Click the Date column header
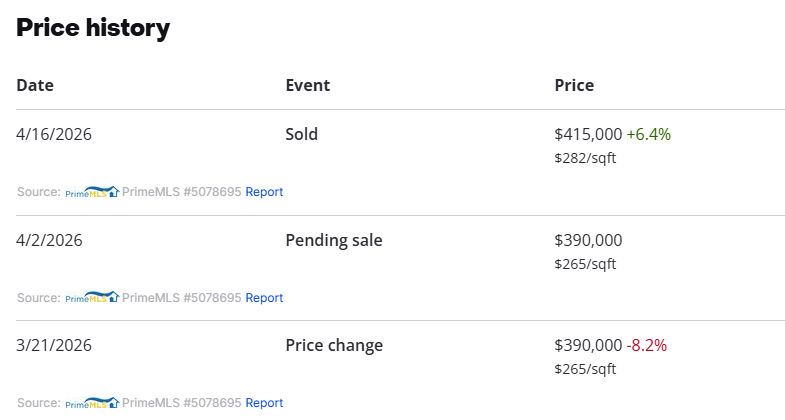This screenshot has width=785, height=420. tap(35, 85)
